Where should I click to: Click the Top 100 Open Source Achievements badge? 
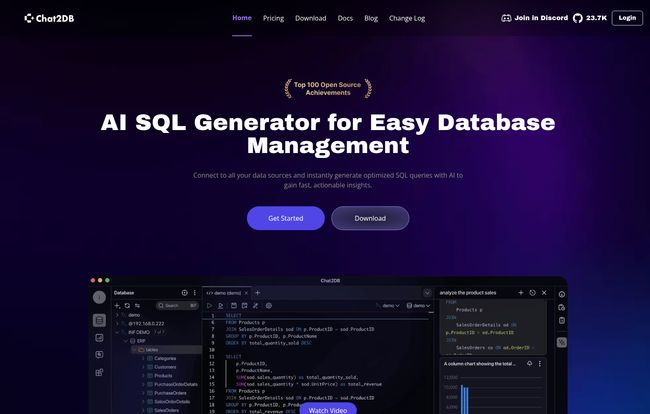pos(328,88)
